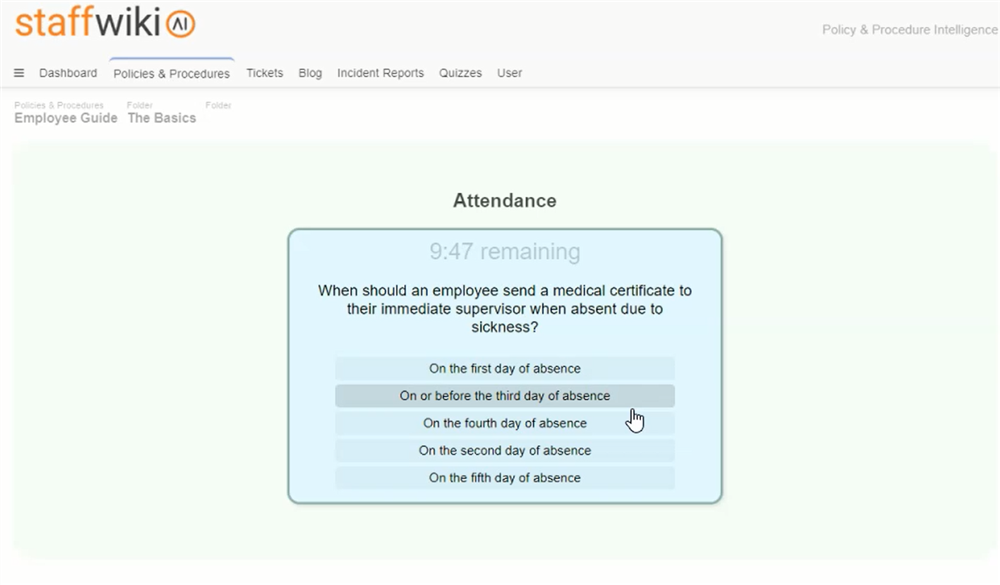Click the staffwiki logo text
1000x585 pixels.
[86, 23]
